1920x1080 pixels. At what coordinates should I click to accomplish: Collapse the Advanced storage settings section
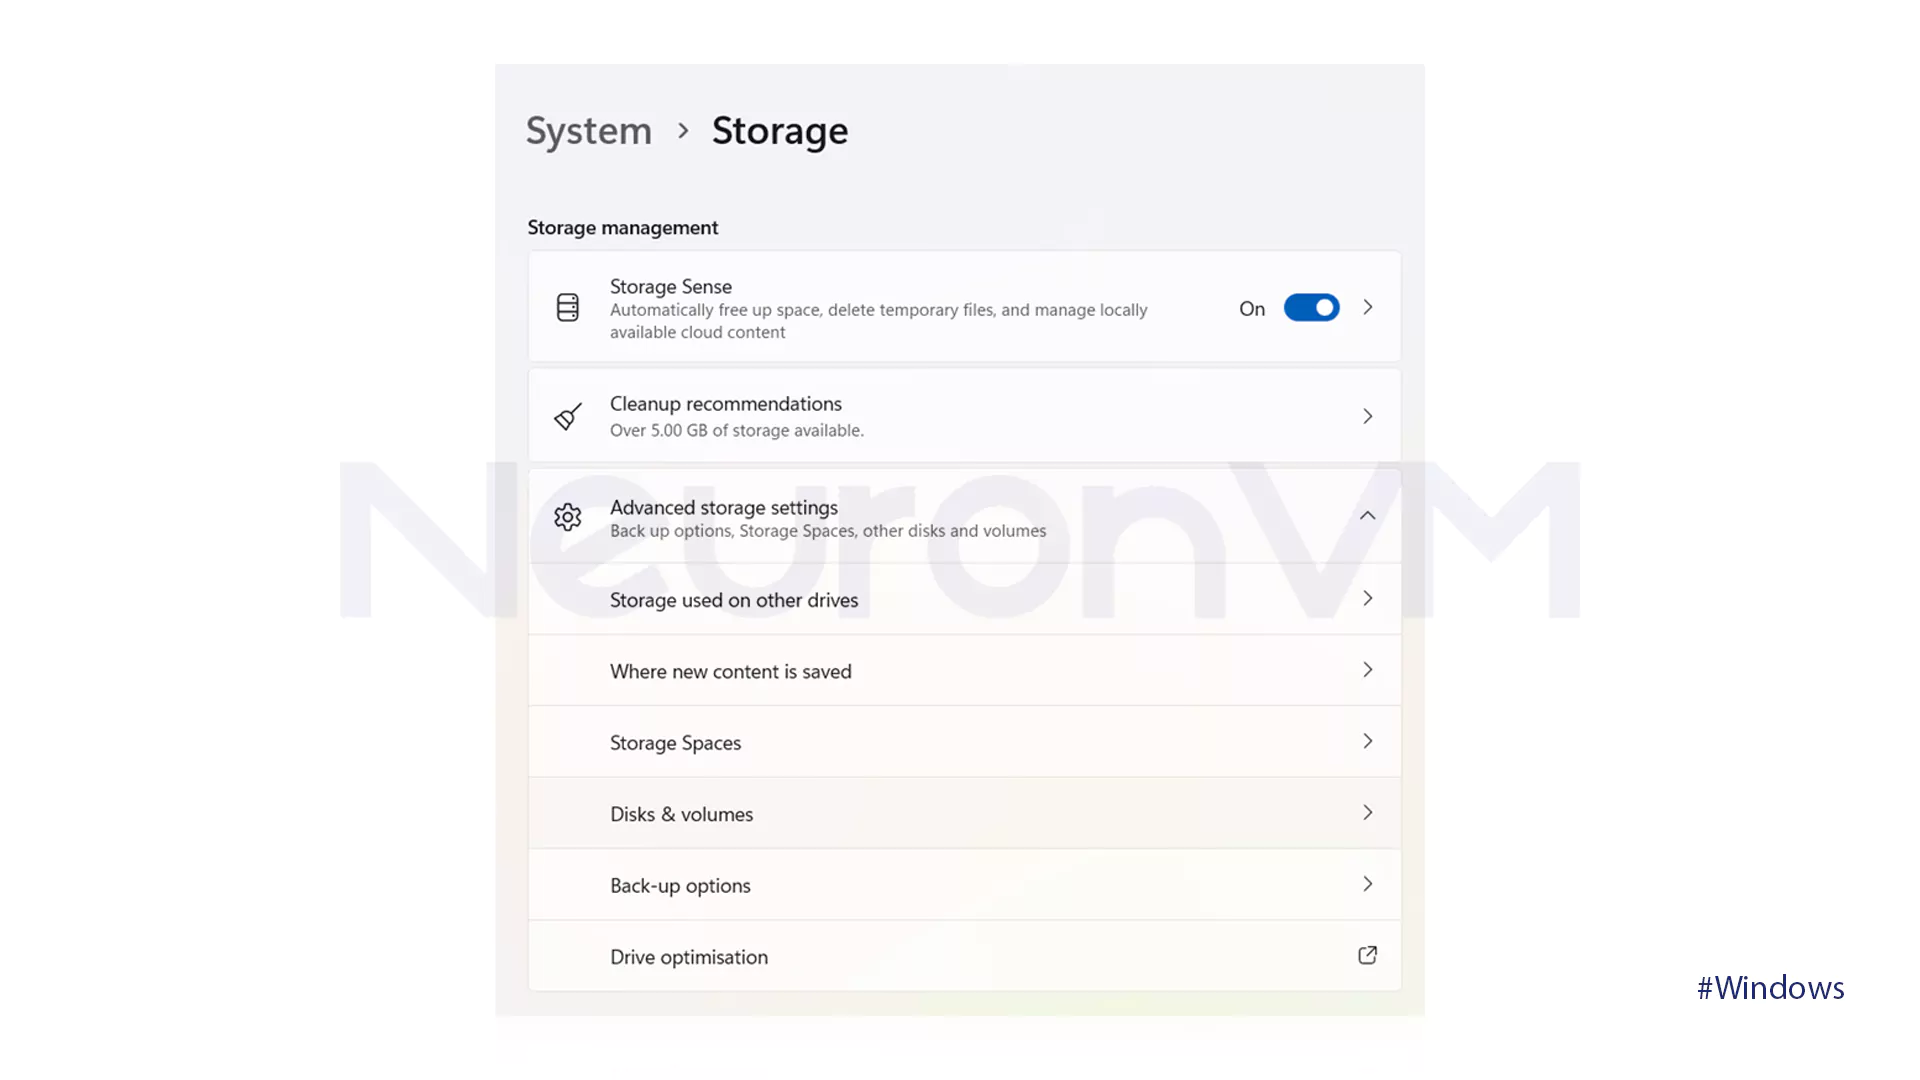point(1367,515)
